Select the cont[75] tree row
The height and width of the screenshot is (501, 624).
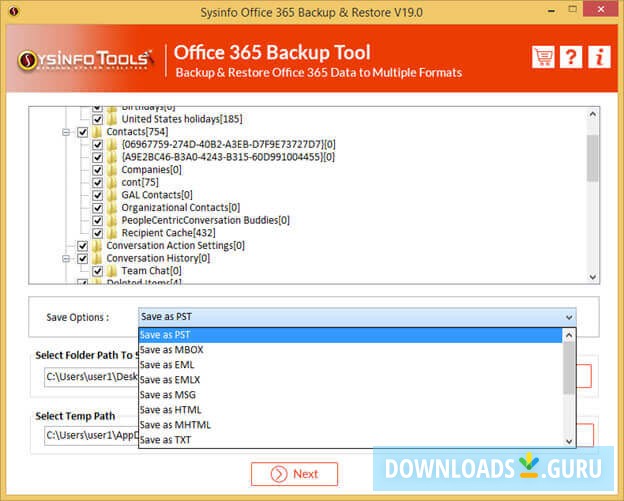(x=140, y=182)
